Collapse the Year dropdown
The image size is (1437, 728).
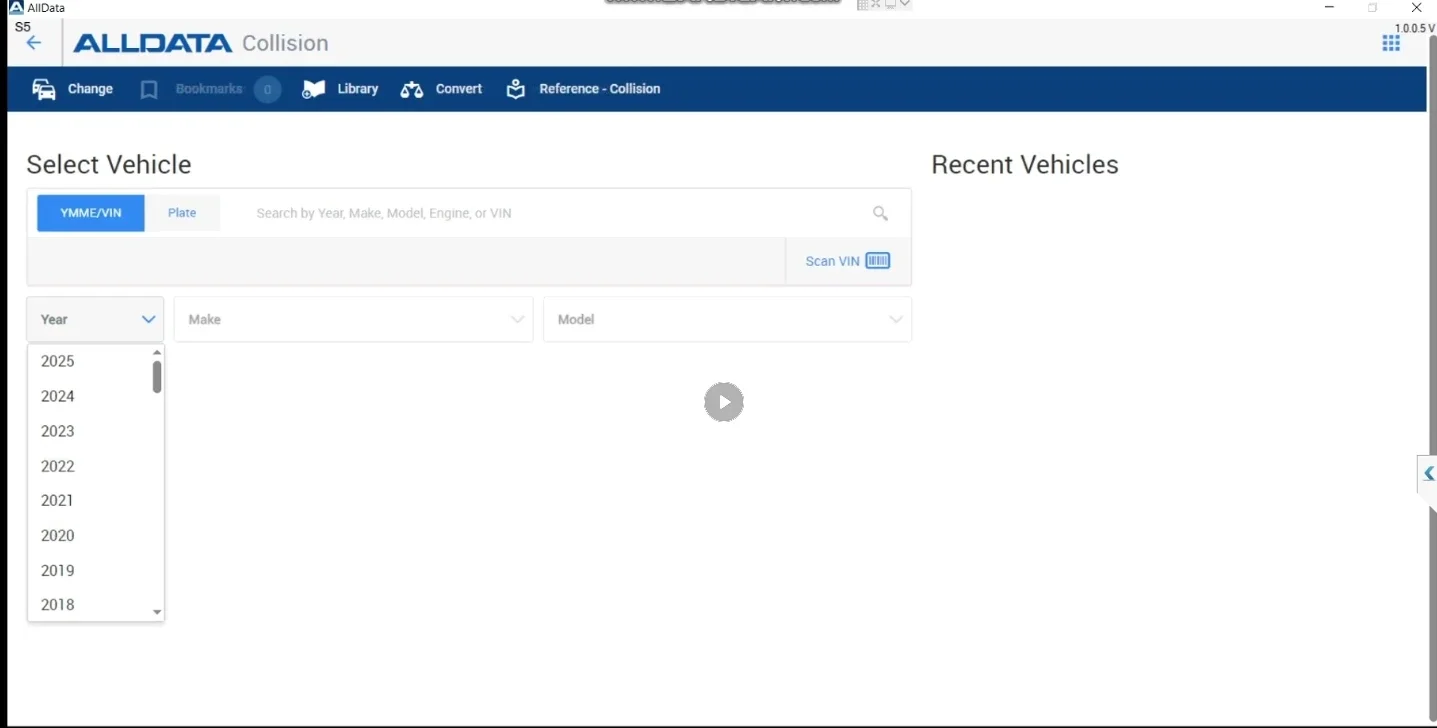tap(95, 319)
